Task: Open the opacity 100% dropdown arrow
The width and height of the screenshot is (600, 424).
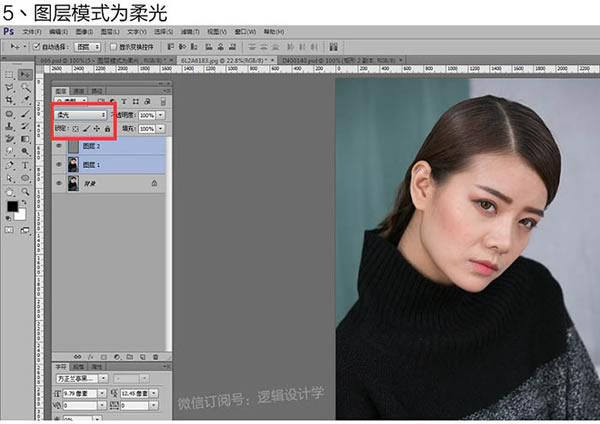Action: click(x=162, y=115)
